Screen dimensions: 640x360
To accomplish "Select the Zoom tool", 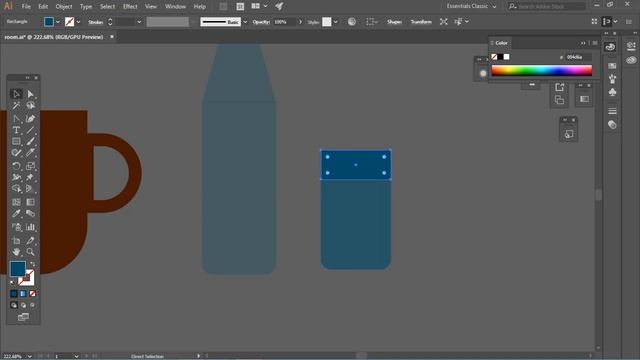I will 31,252.
